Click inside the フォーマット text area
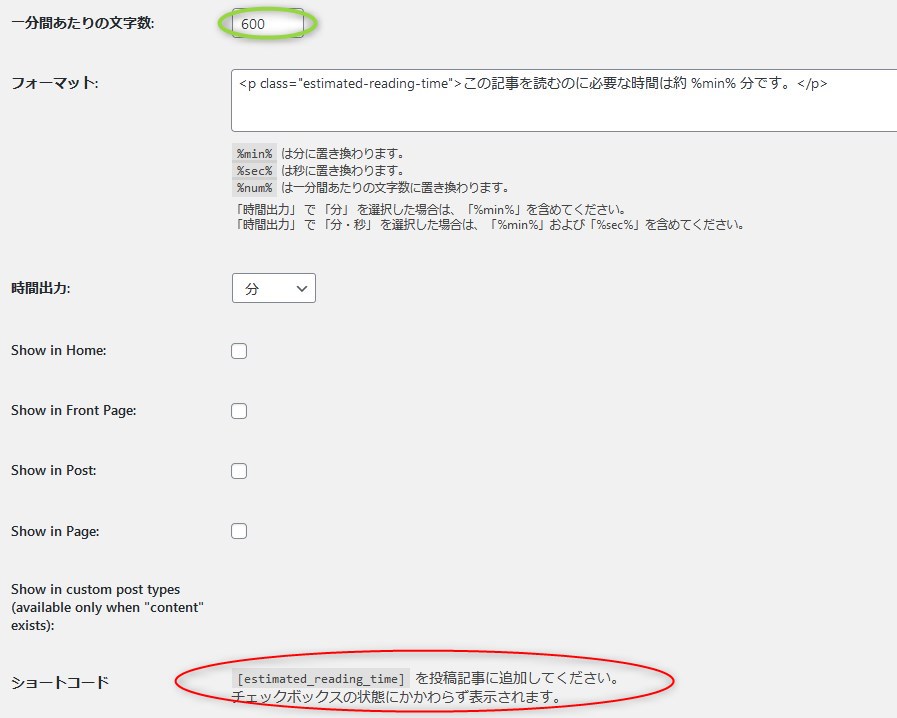The height and width of the screenshot is (718, 897). 564,101
